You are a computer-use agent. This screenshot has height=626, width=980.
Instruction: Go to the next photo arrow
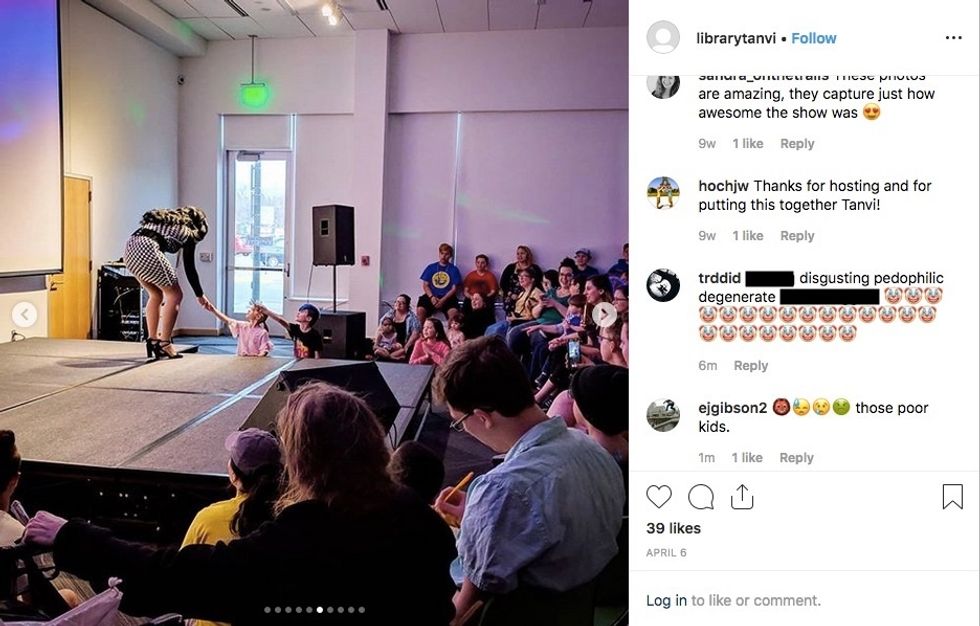[x=604, y=314]
